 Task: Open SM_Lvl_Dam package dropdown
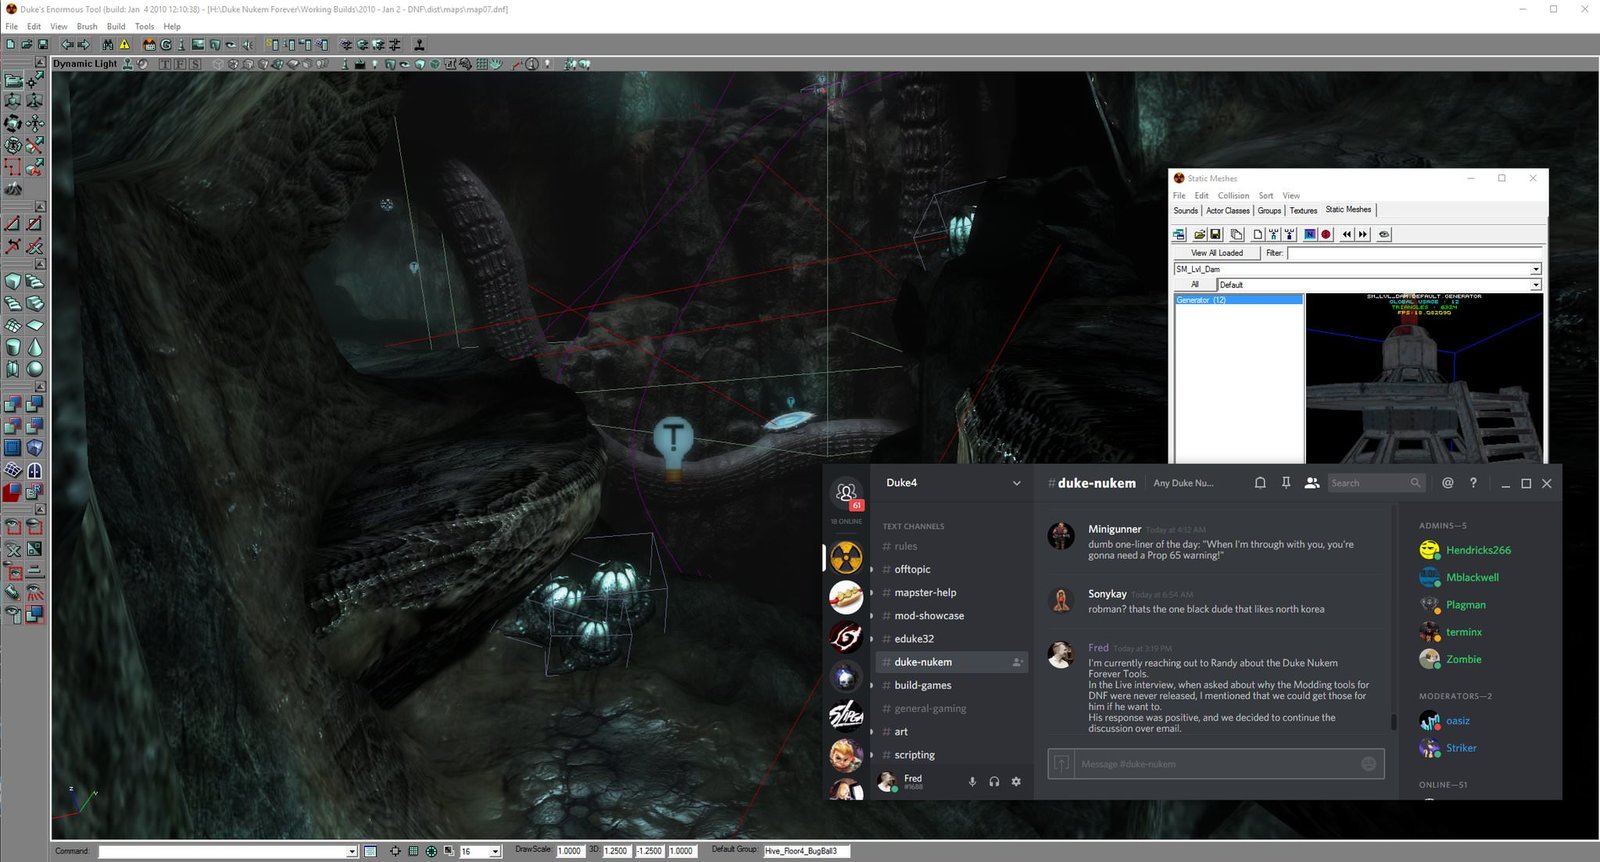pyautogui.click(x=1536, y=269)
